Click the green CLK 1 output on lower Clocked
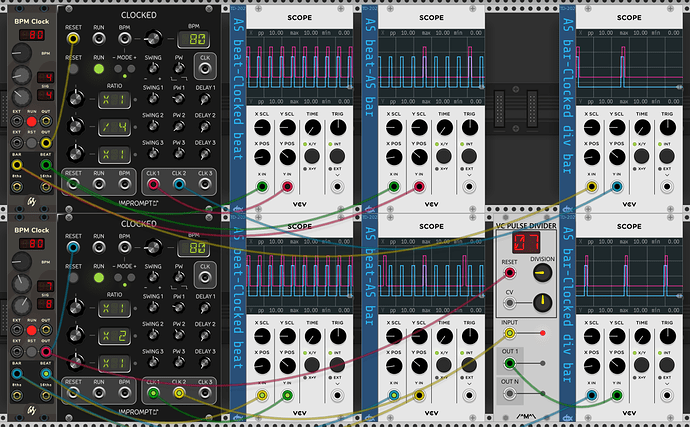Image resolution: width=690 pixels, height=427 pixels. (153, 393)
